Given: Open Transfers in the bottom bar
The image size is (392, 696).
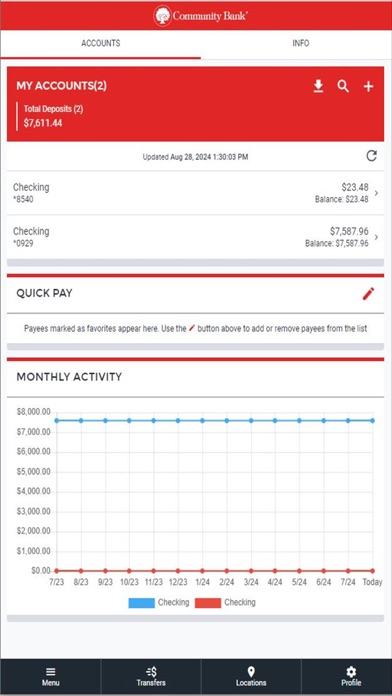Looking at the screenshot, I should tap(151, 677).
